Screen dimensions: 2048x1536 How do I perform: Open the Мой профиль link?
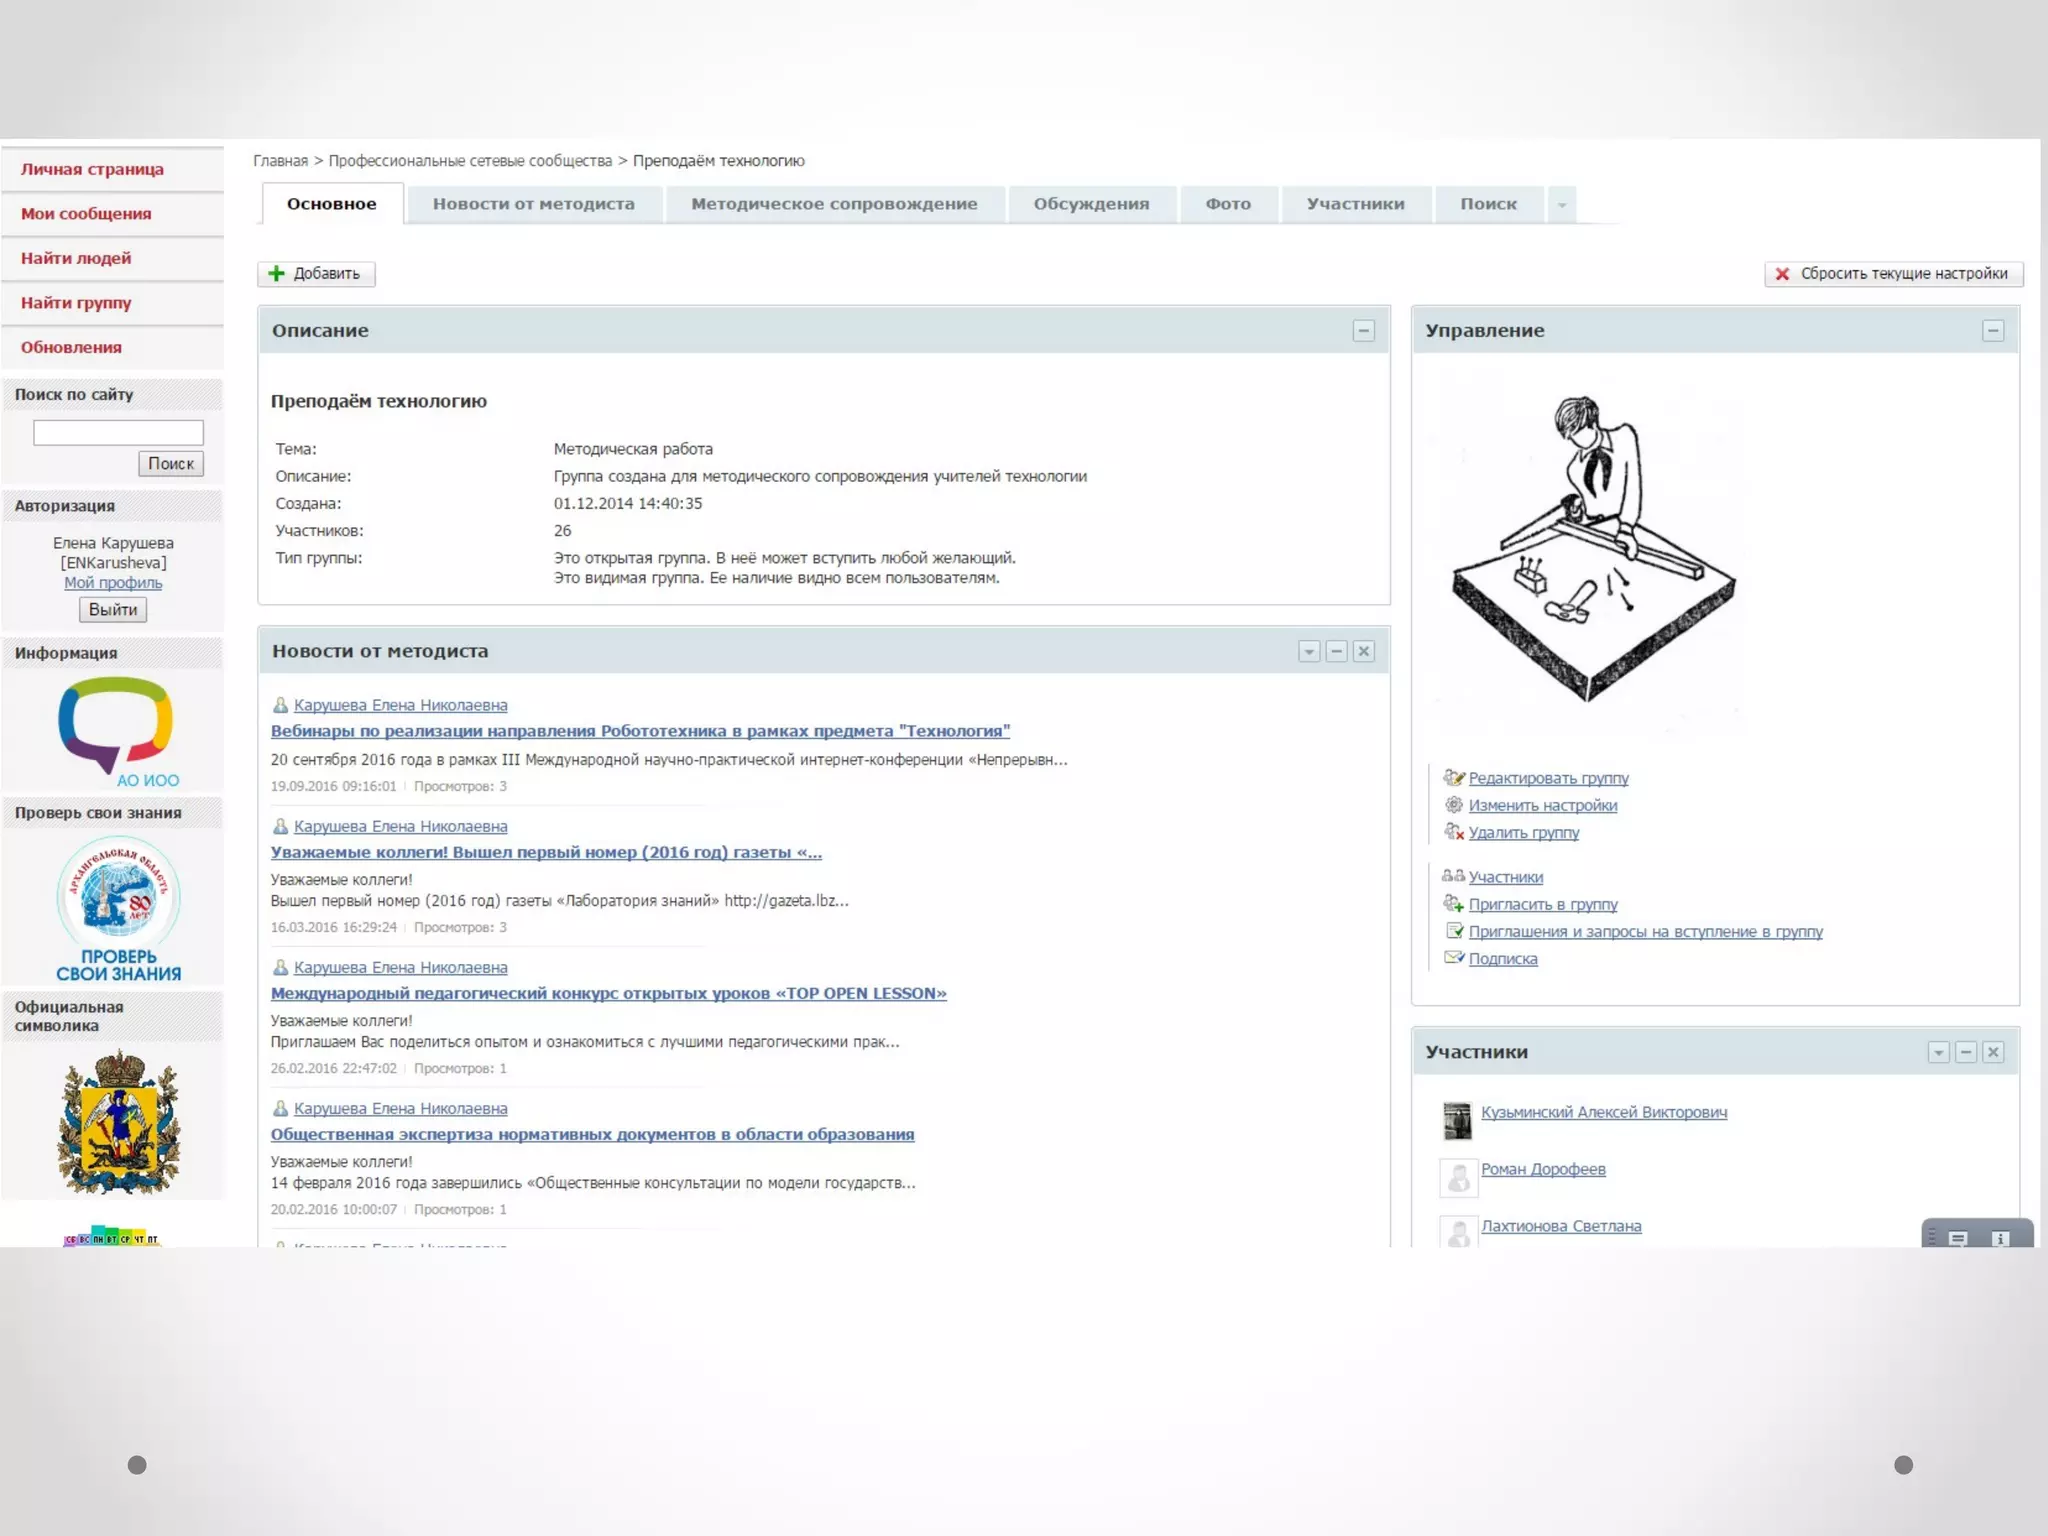[113, 583]
